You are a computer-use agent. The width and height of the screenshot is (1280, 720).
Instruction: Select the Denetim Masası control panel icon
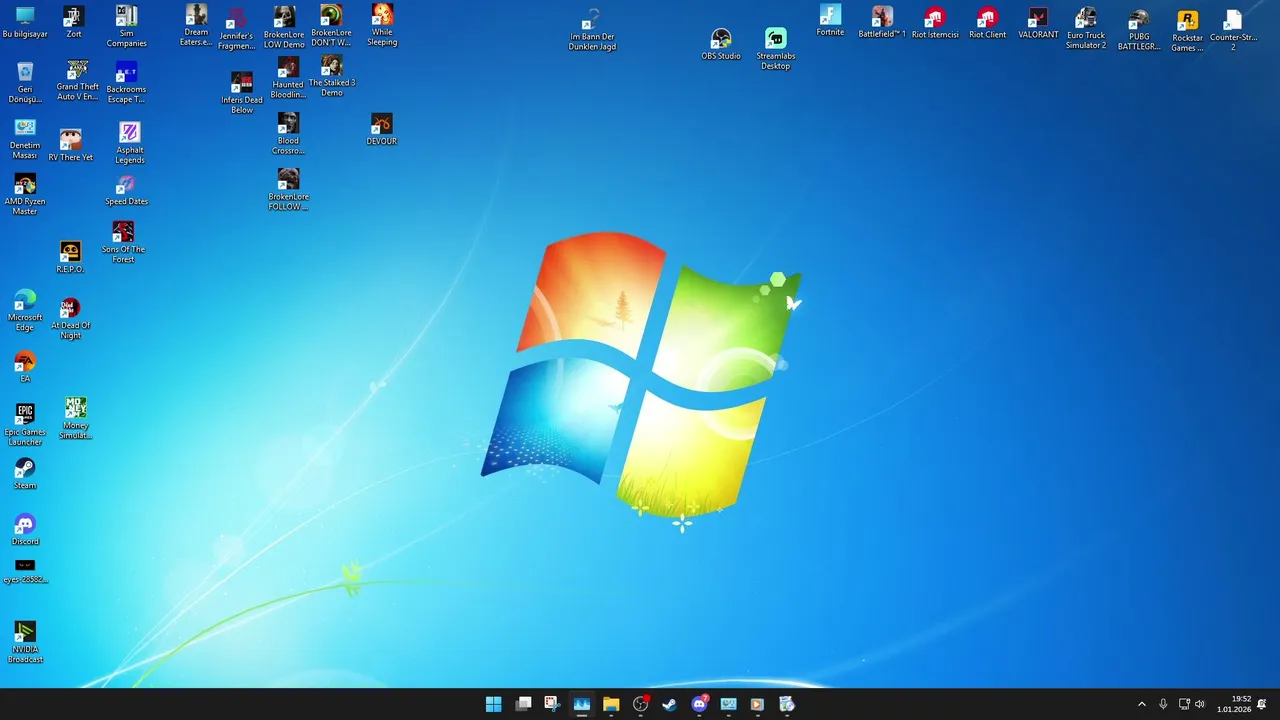tap(25, 138)
